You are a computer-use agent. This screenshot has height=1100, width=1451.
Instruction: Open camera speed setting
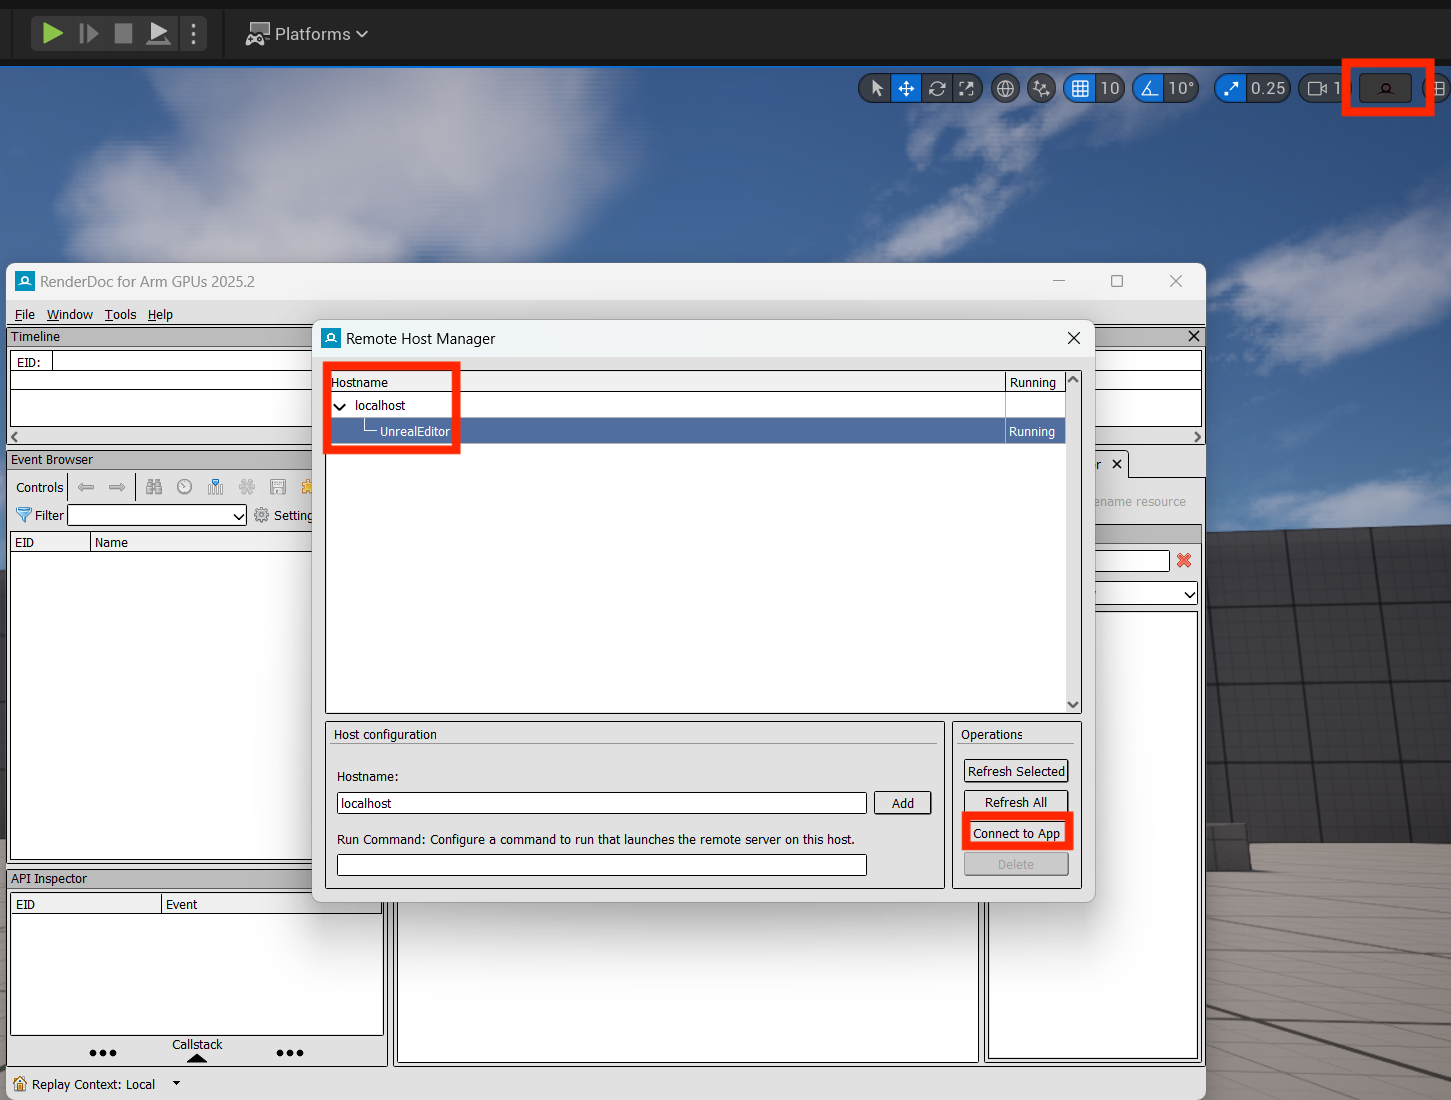click(1322, 88)
